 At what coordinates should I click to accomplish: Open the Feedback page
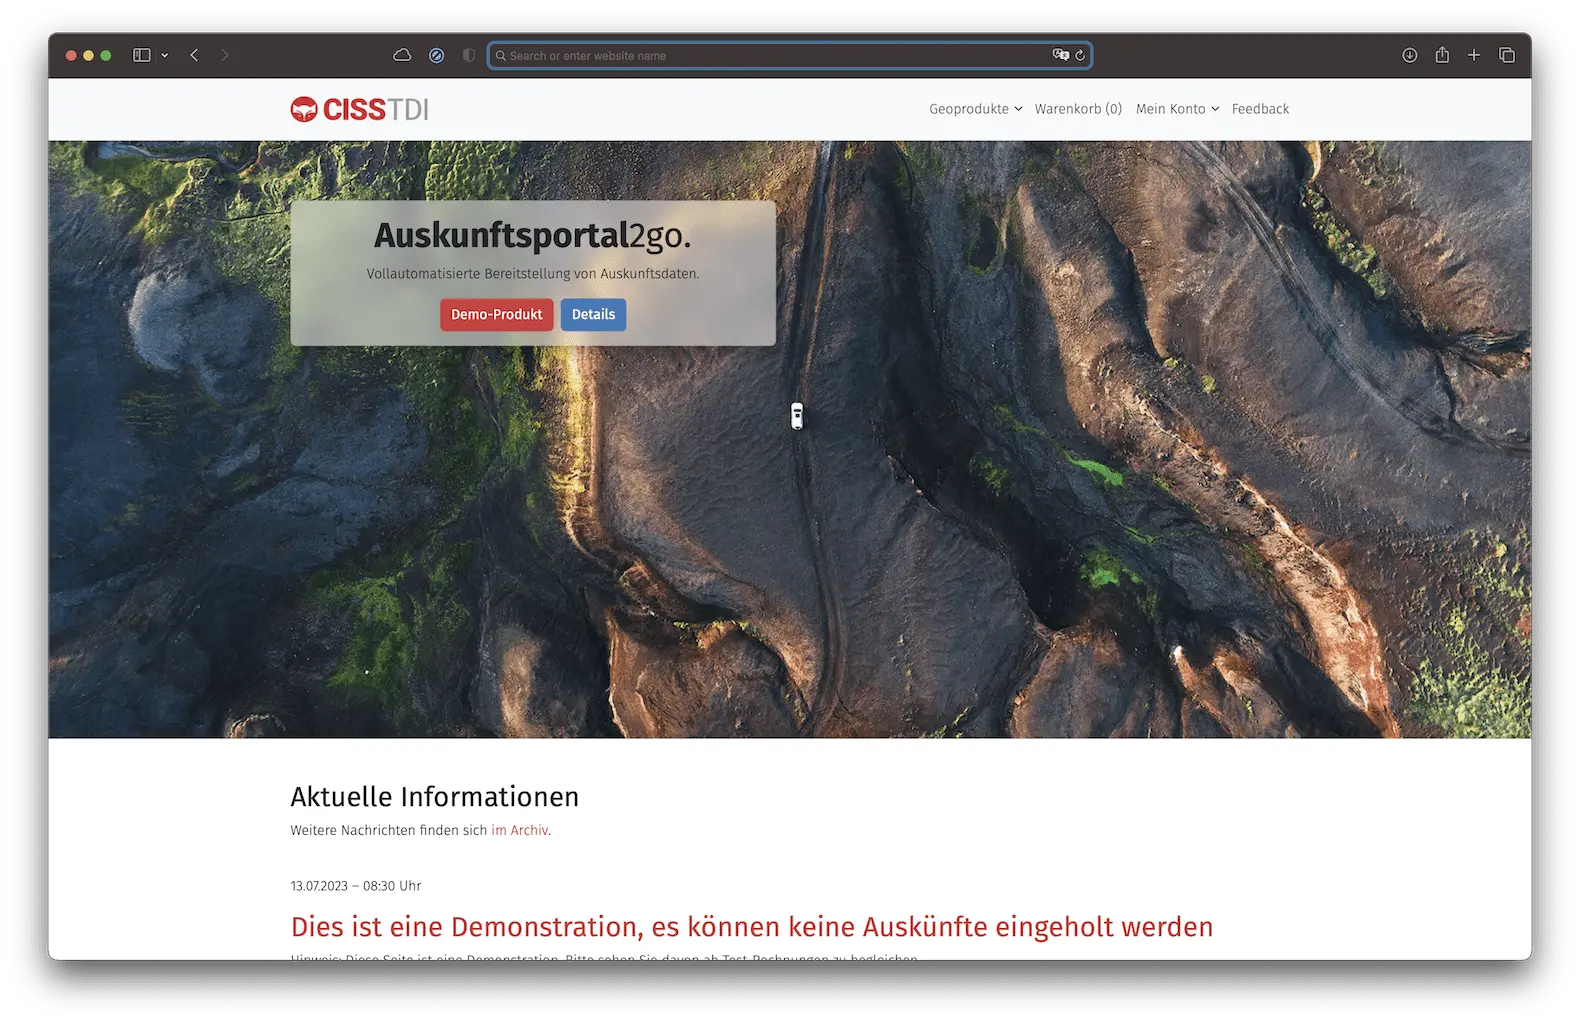[1260, 109]
